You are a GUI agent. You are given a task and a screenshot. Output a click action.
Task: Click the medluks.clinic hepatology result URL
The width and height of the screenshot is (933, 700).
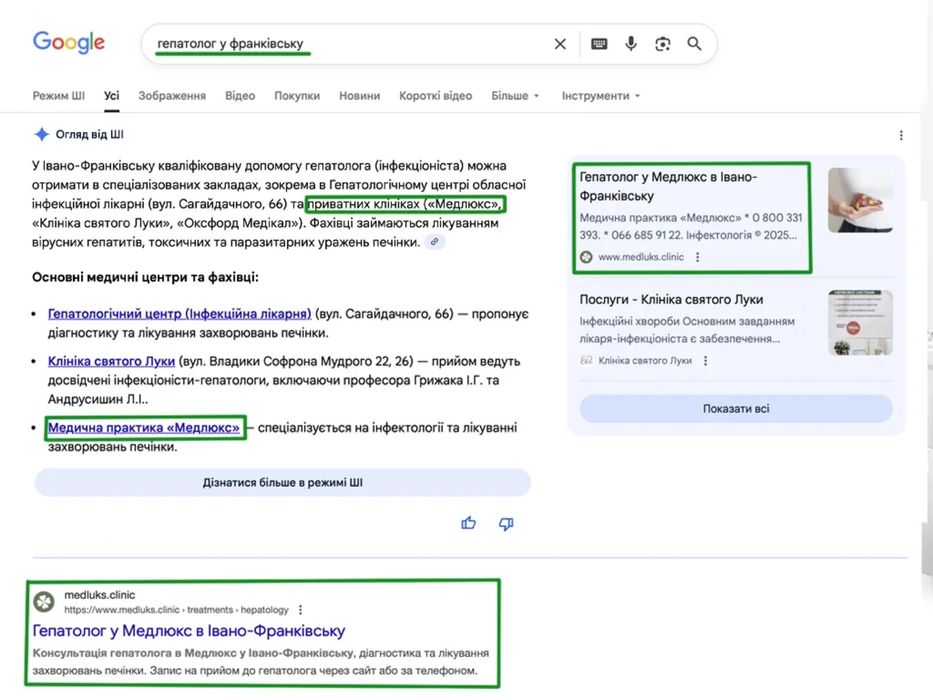pos(176,610)
